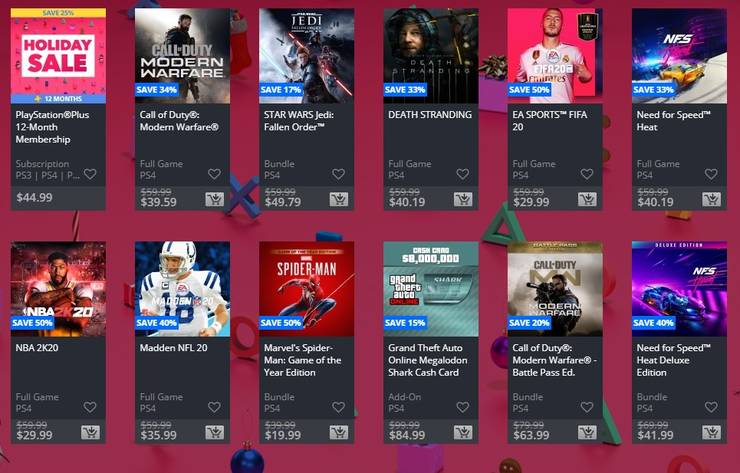This screenshot has height=473, width=740.
Task: Add NBA 2K20 to cart
Action: click(x=90, y=432)
